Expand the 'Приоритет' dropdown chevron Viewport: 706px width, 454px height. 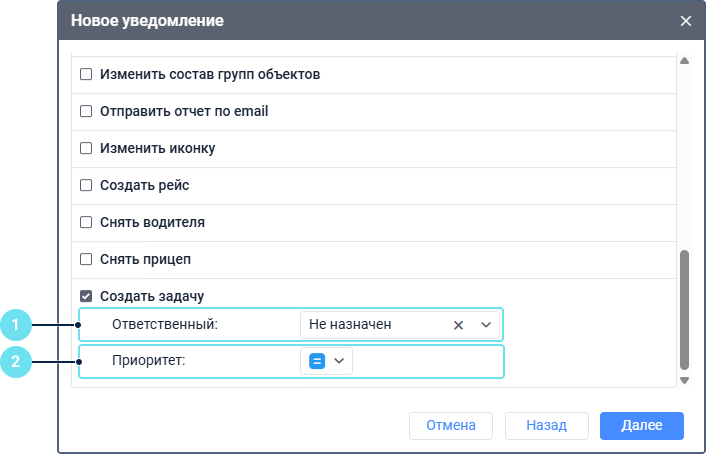(x=339, y=362)
